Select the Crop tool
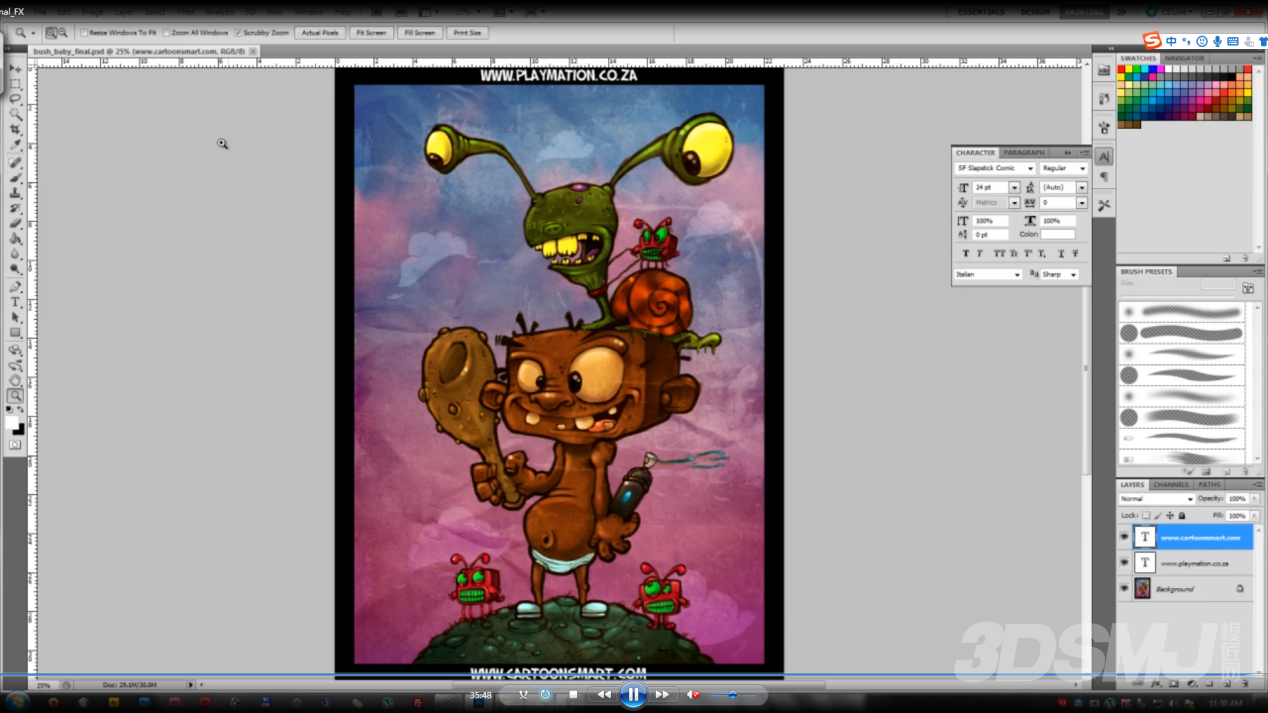The width and height of the screenshot is (1268, 713). pos(15,130)
